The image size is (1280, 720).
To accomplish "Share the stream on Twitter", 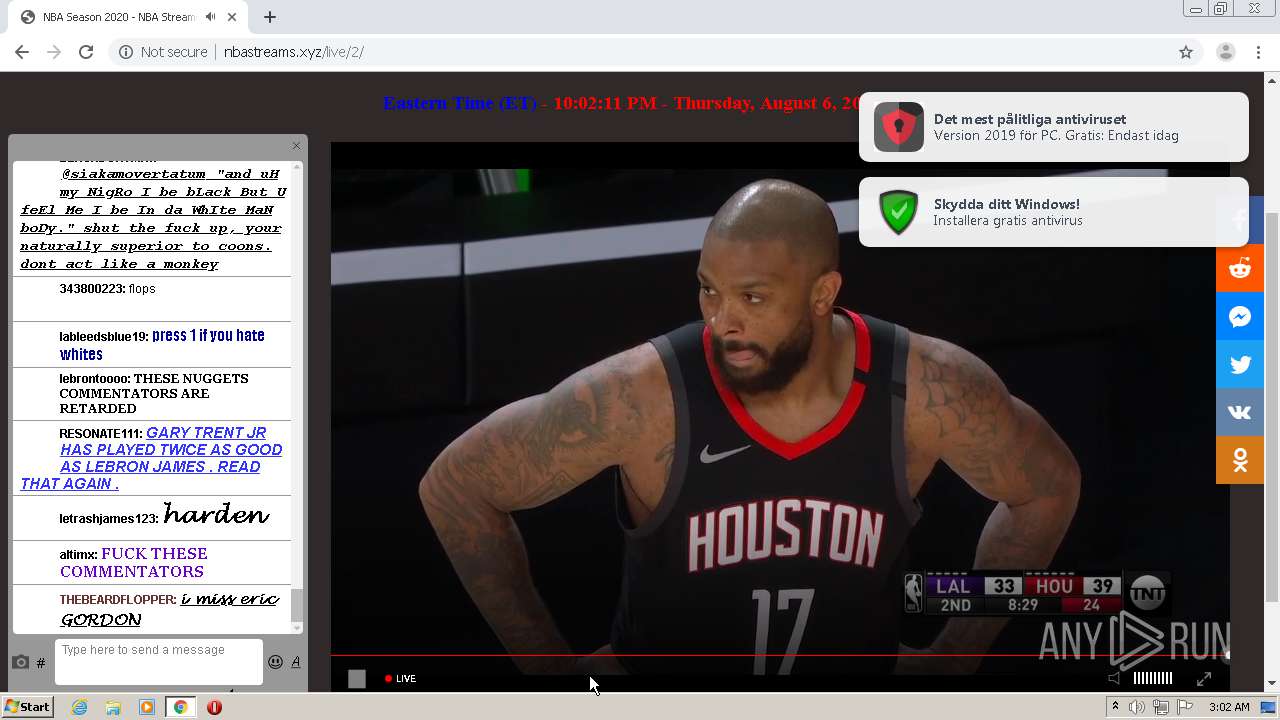I will (1240, 364).
